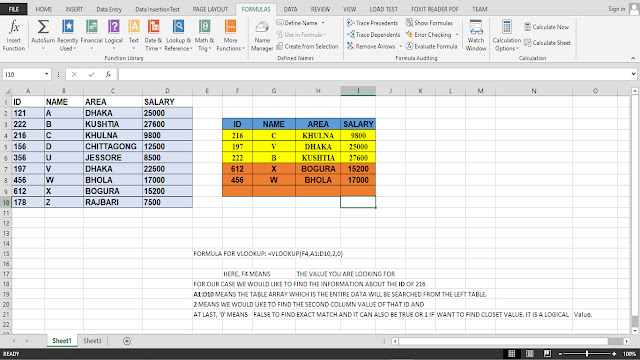Image resolution: width=640 pixels, height=360 pixels.
Task: Click Define Name
Action: (297, 23)
